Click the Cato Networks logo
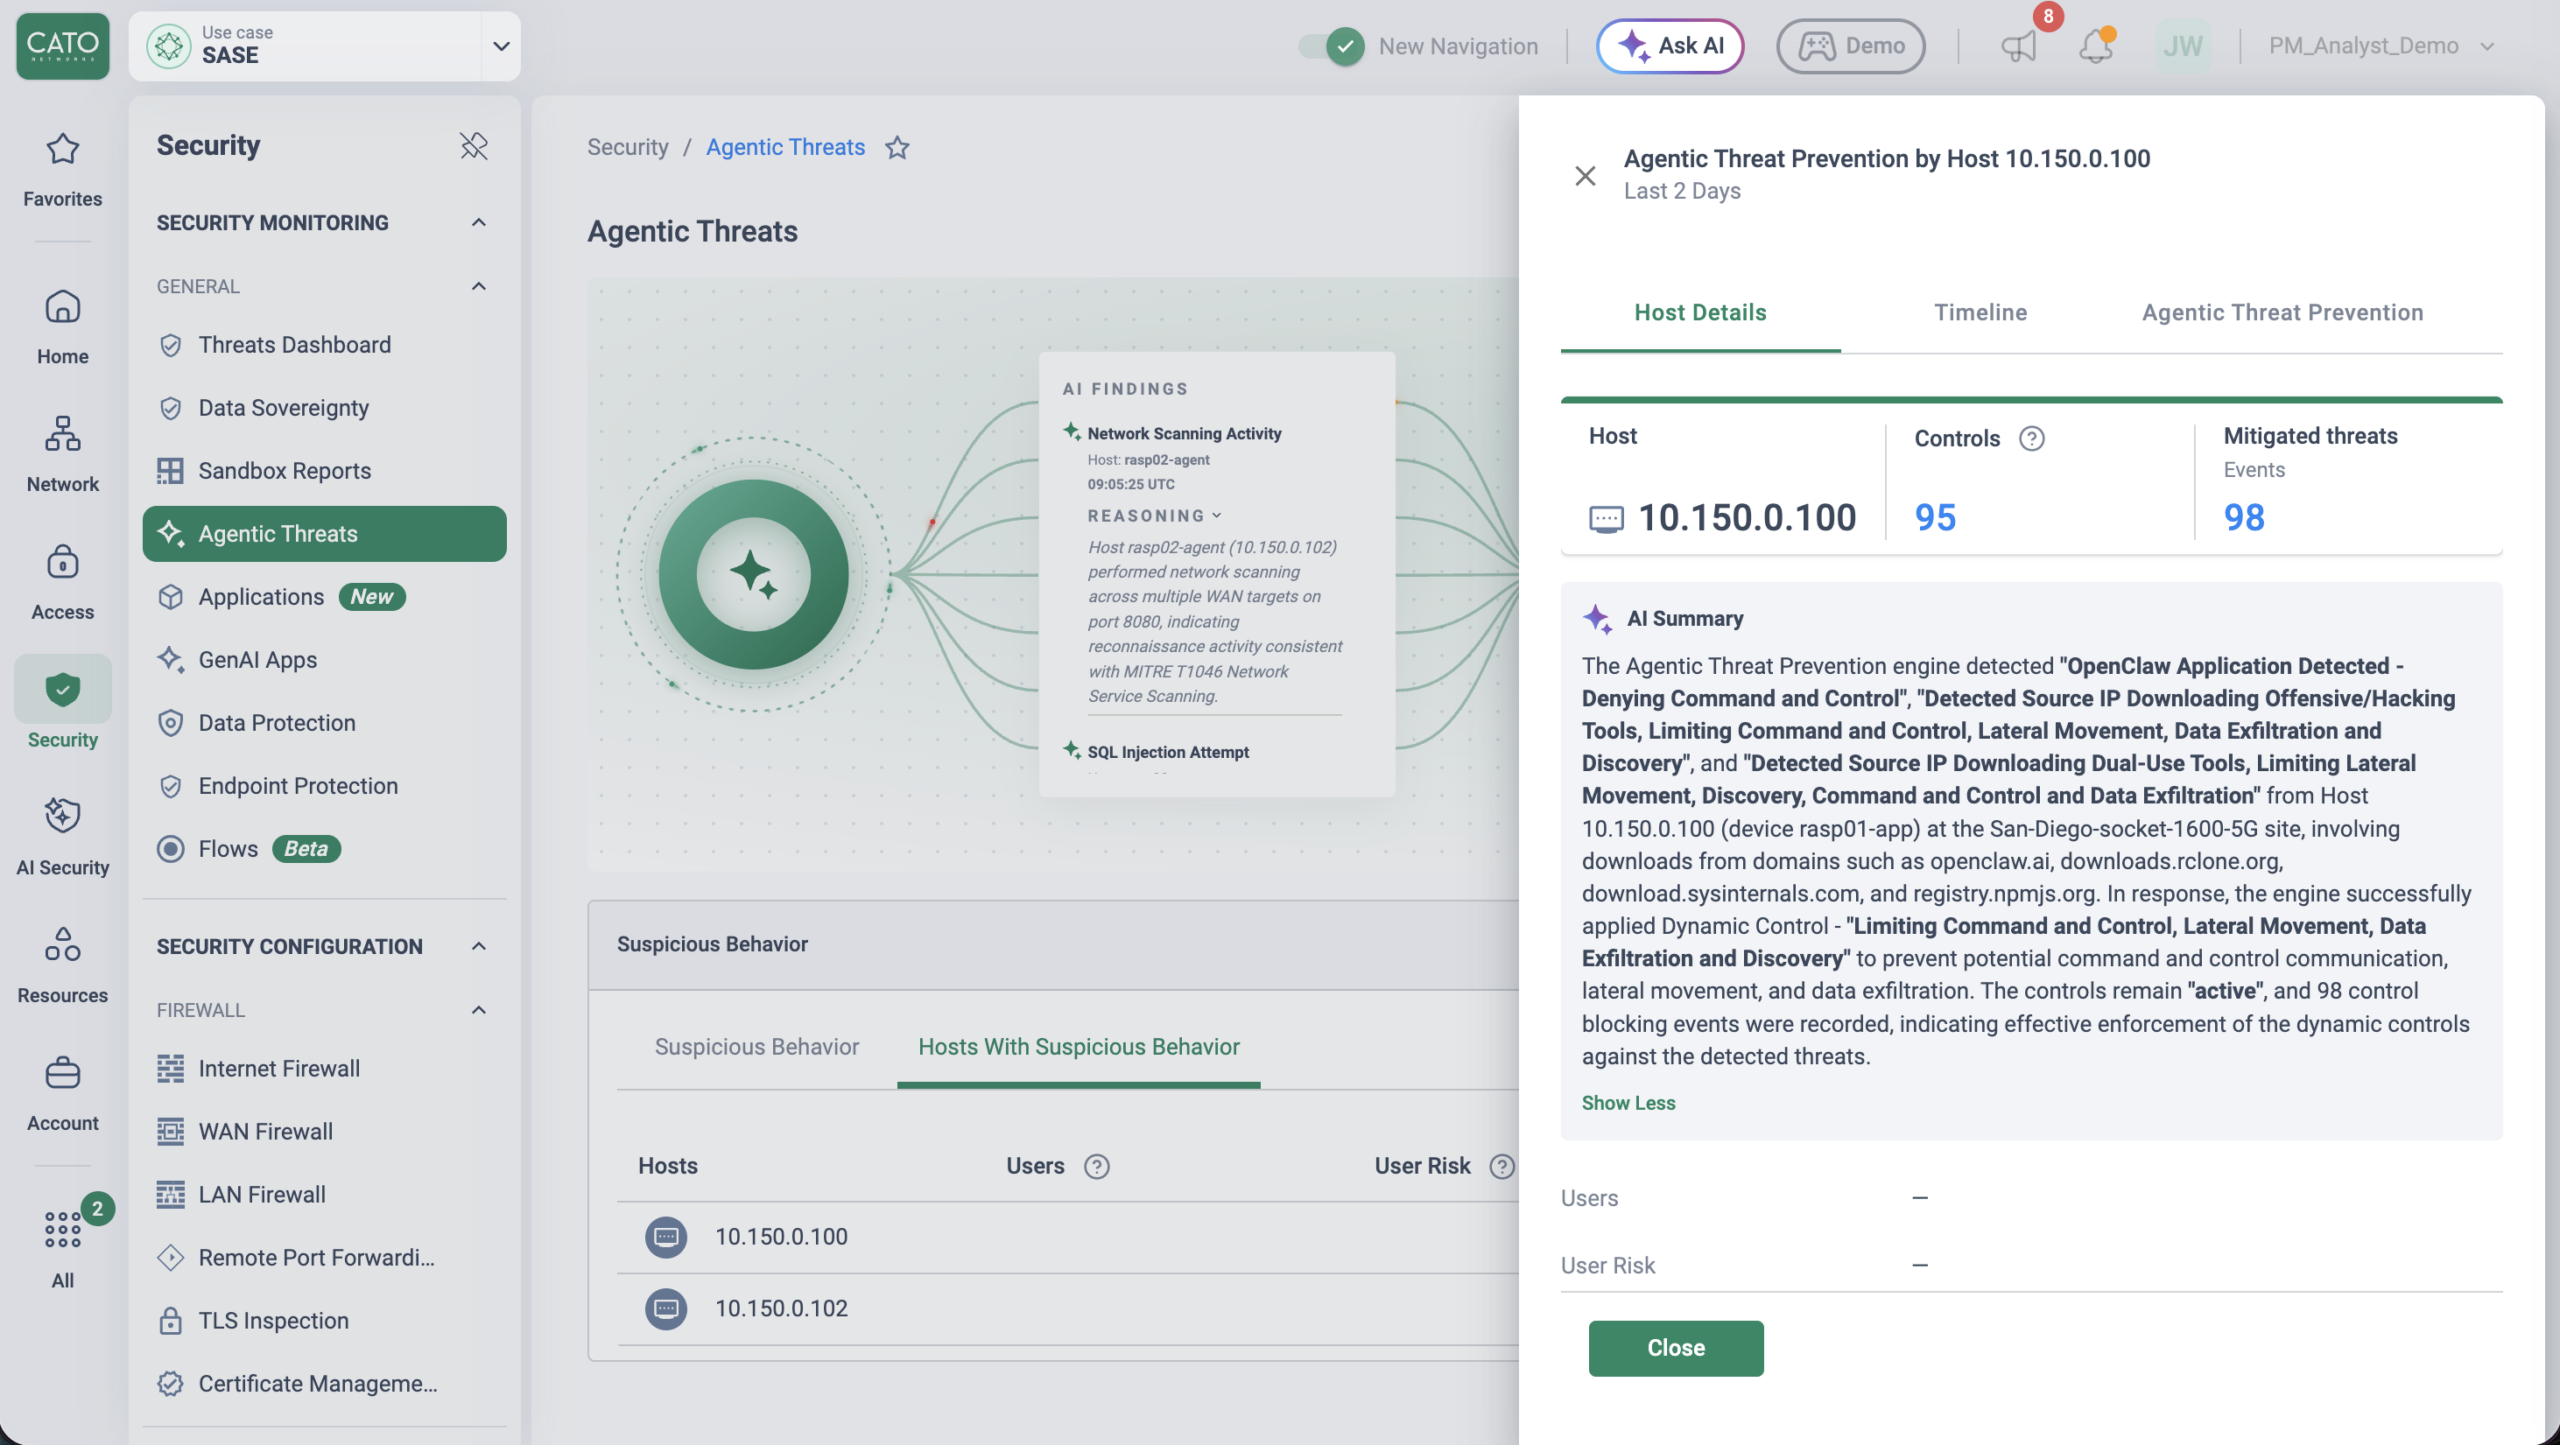The height and width of the screenshot is (1445, 2560). coord(62,46)
